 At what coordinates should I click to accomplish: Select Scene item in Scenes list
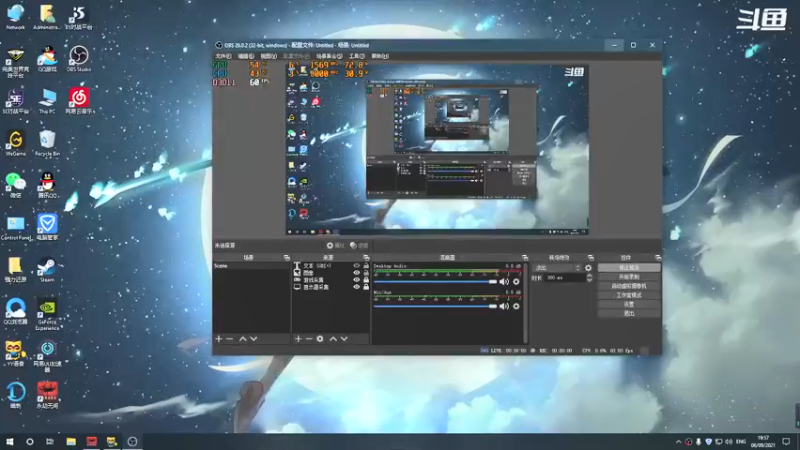(x=252, y=266)
